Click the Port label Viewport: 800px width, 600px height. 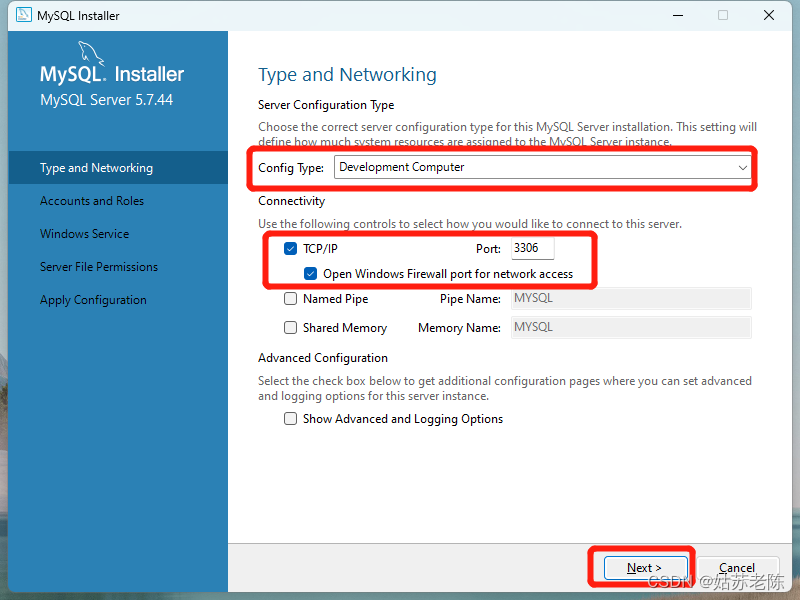point(488,249)
